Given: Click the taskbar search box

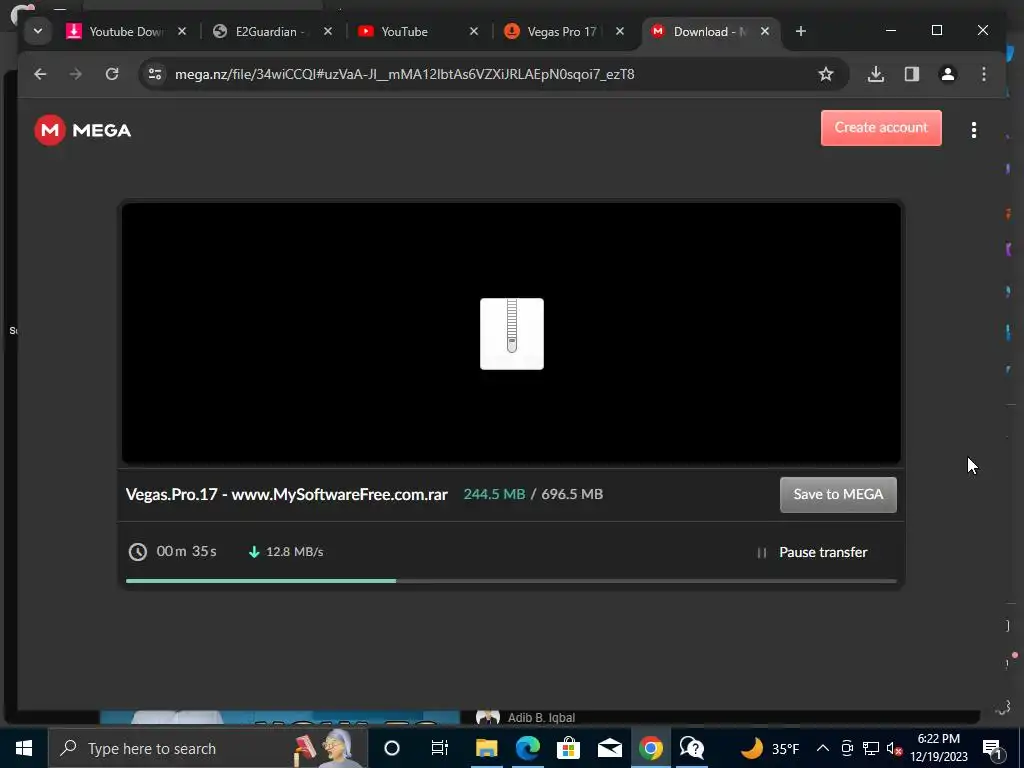Looking at the screenshot, I should coord(208,748).
